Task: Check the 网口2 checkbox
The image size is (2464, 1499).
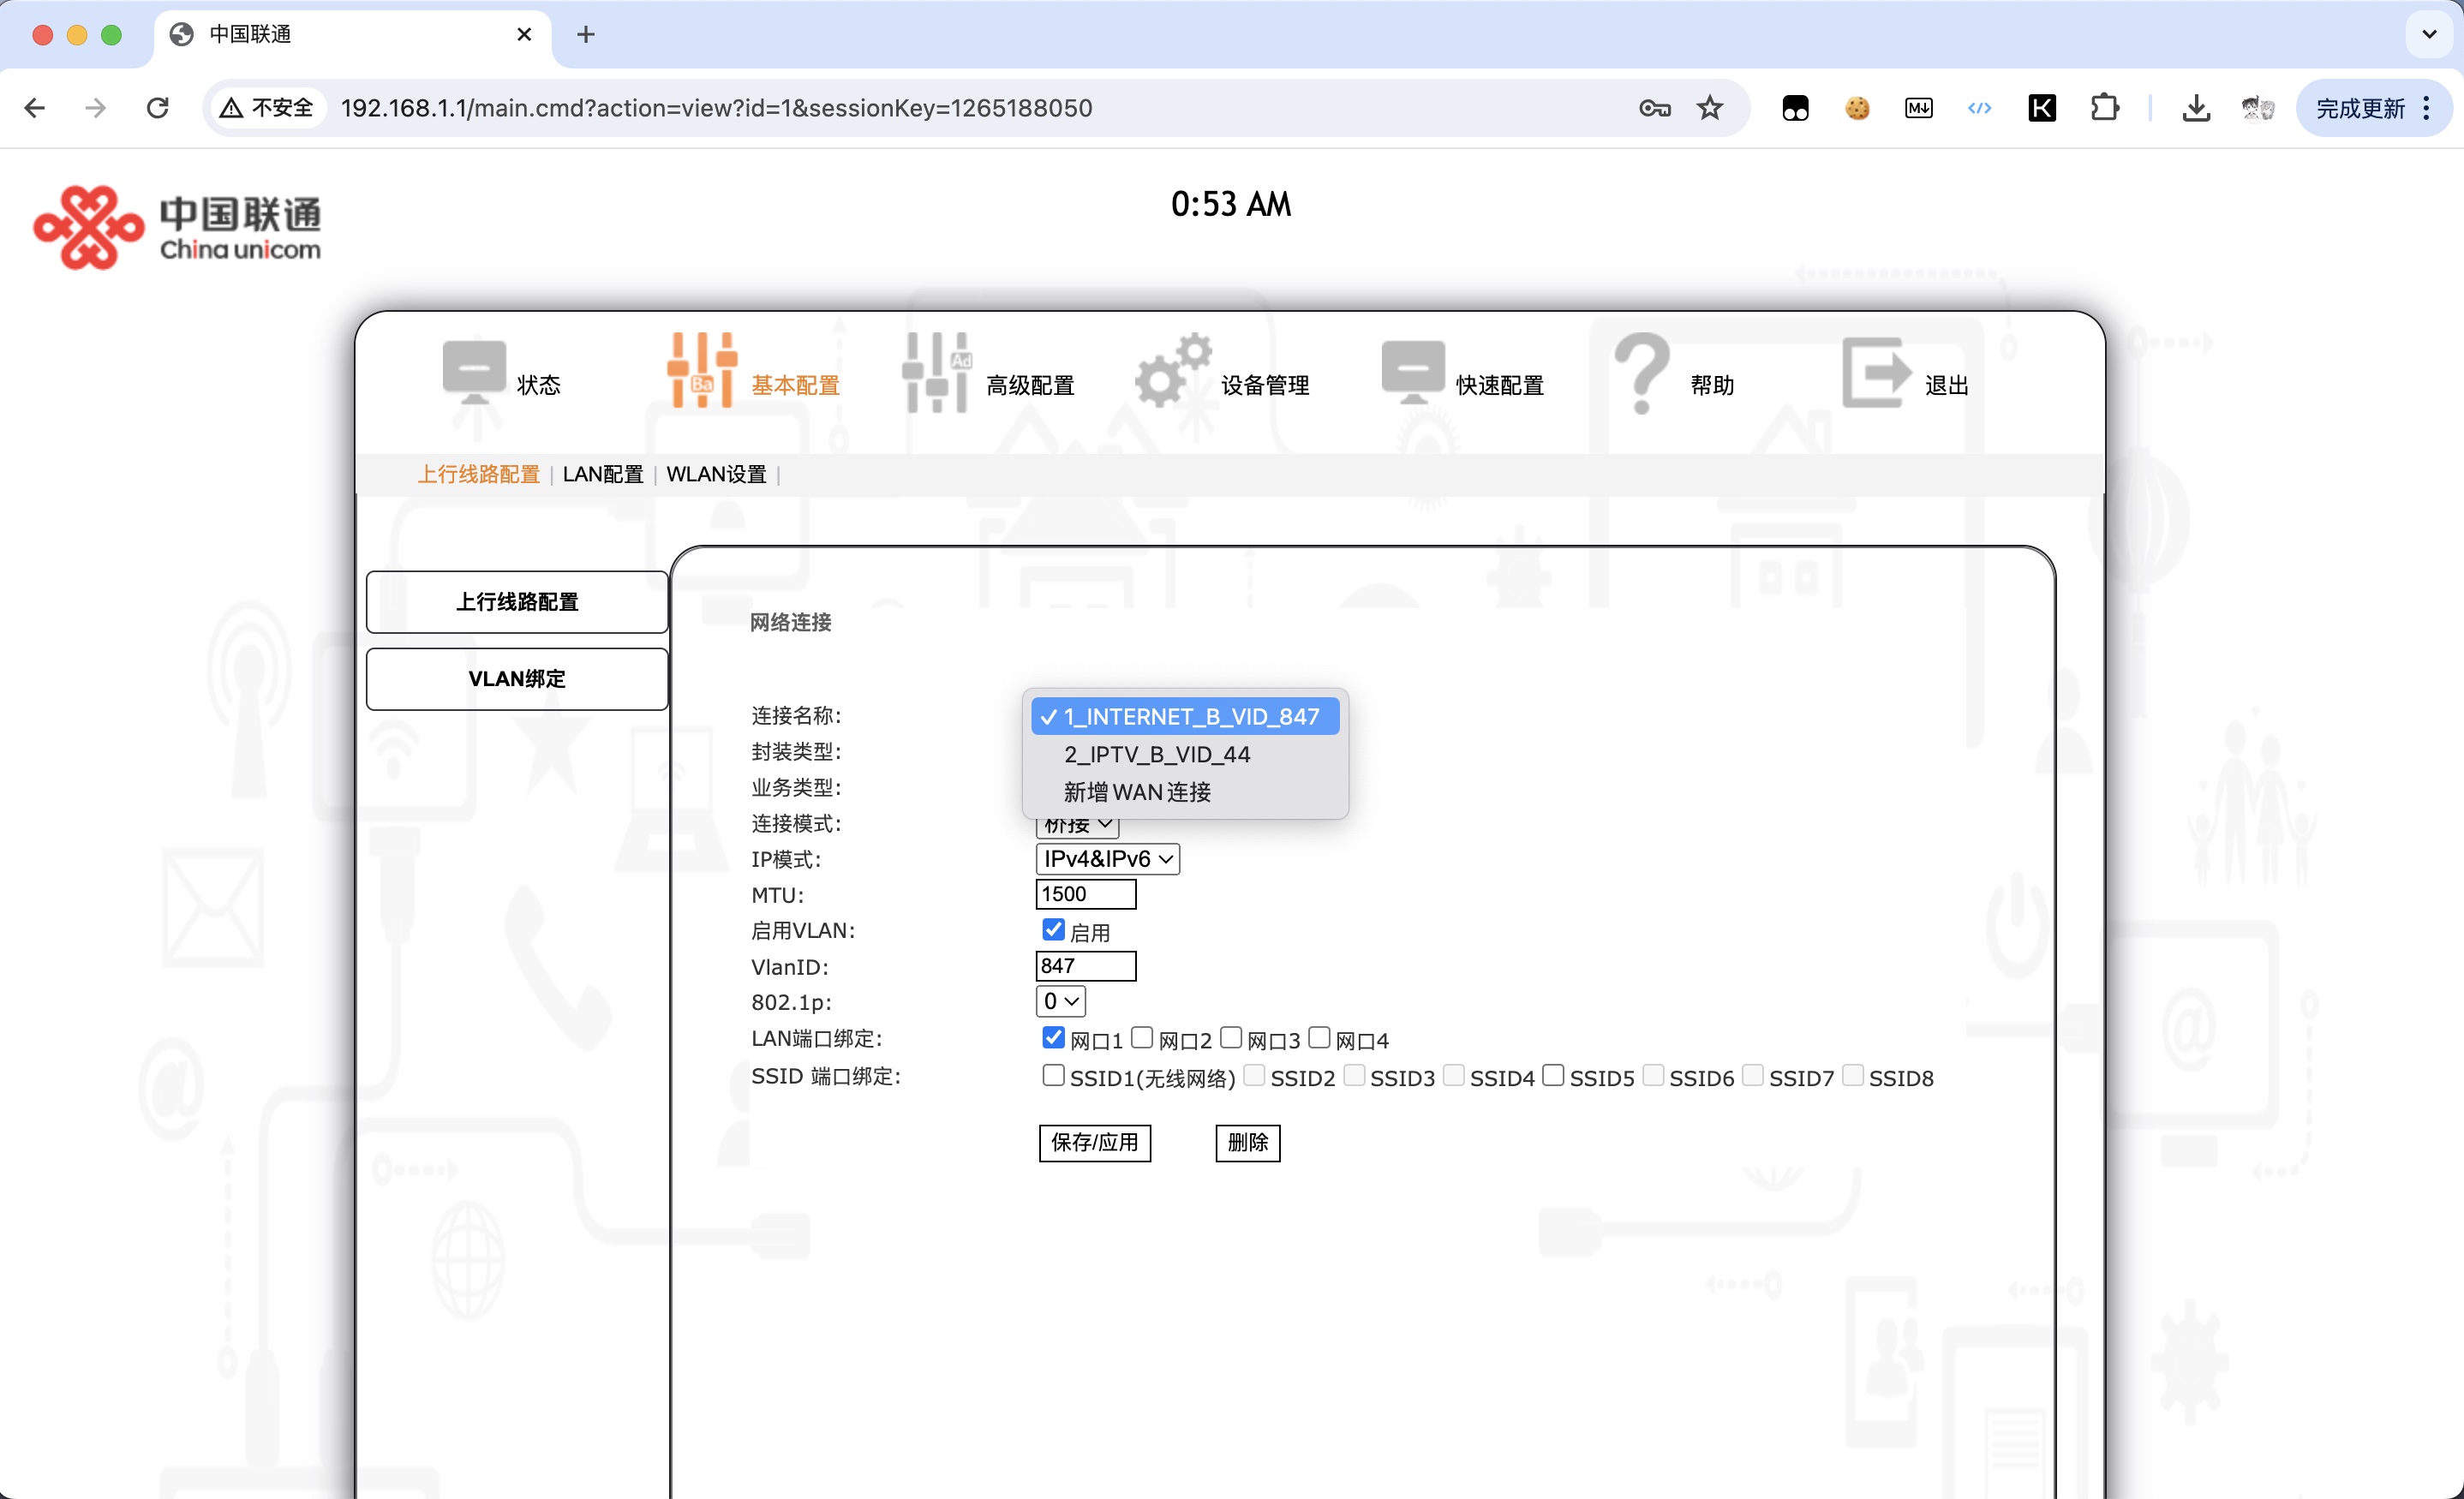Action: point(1142,1037)
